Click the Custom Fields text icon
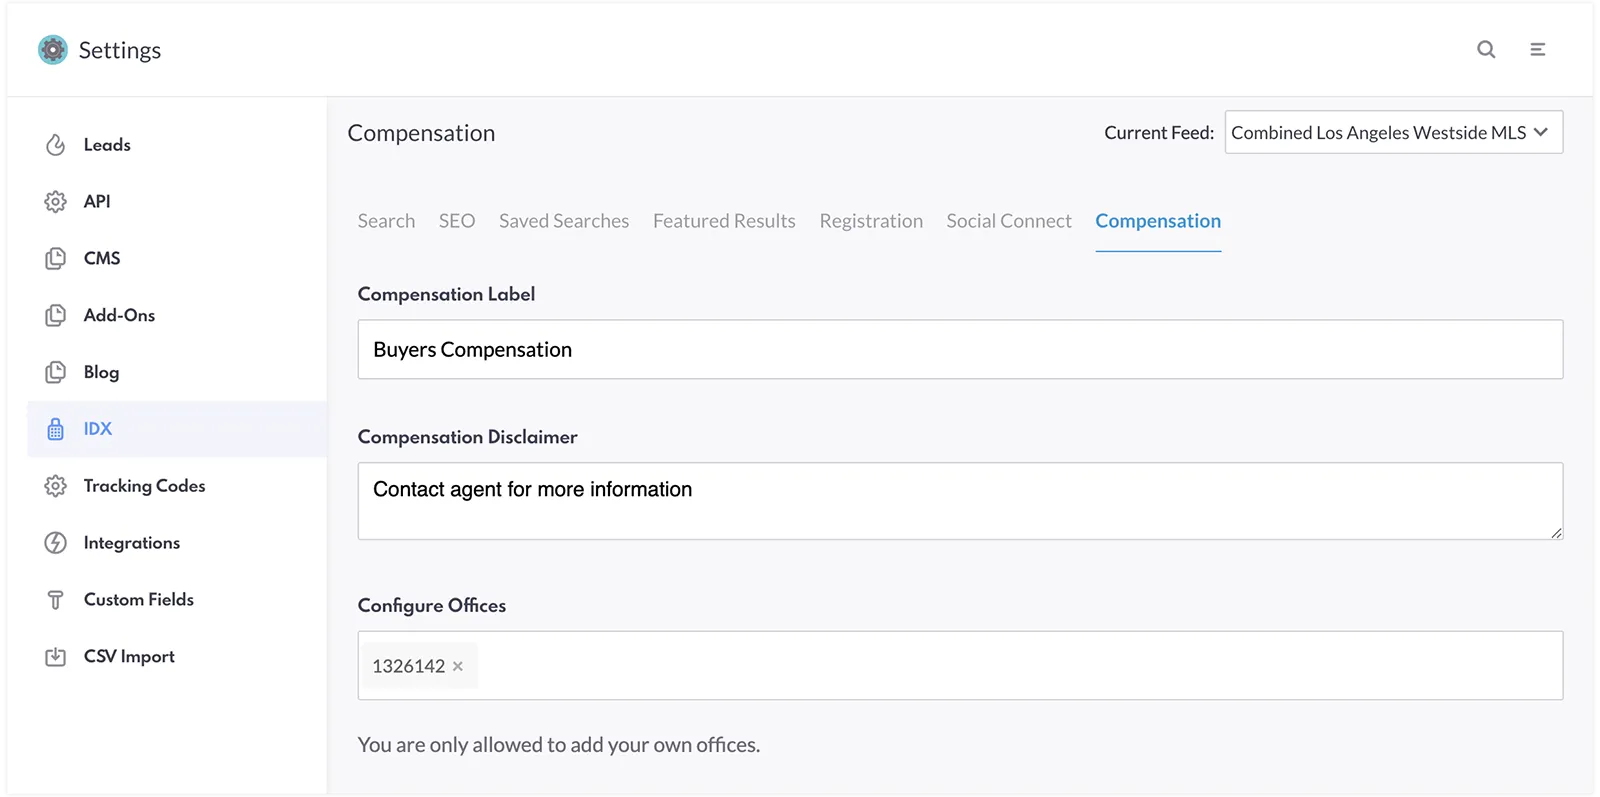The height and width of the screenshot is (797, 1600). point(56,600)
